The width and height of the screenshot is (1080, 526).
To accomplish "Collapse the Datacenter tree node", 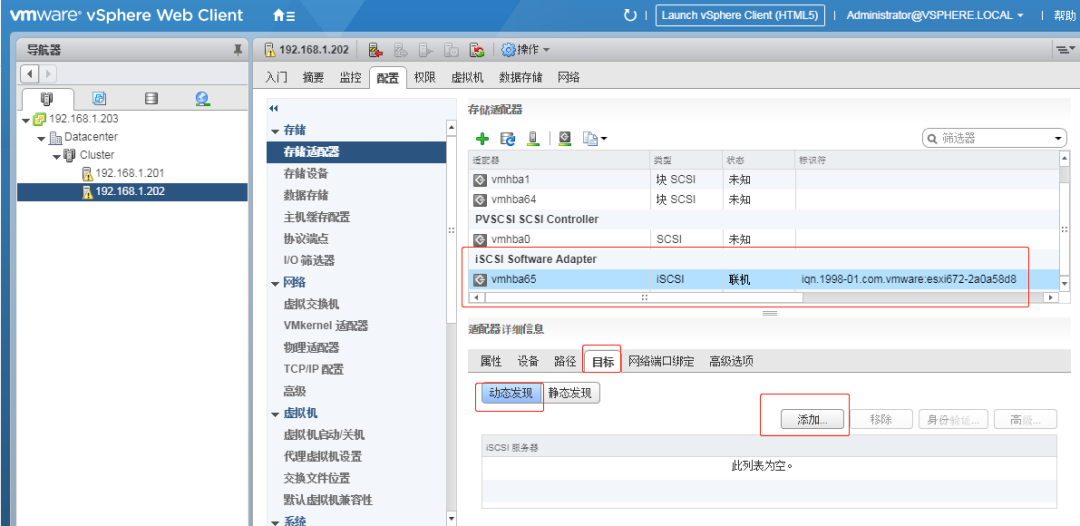I will 41,138.
